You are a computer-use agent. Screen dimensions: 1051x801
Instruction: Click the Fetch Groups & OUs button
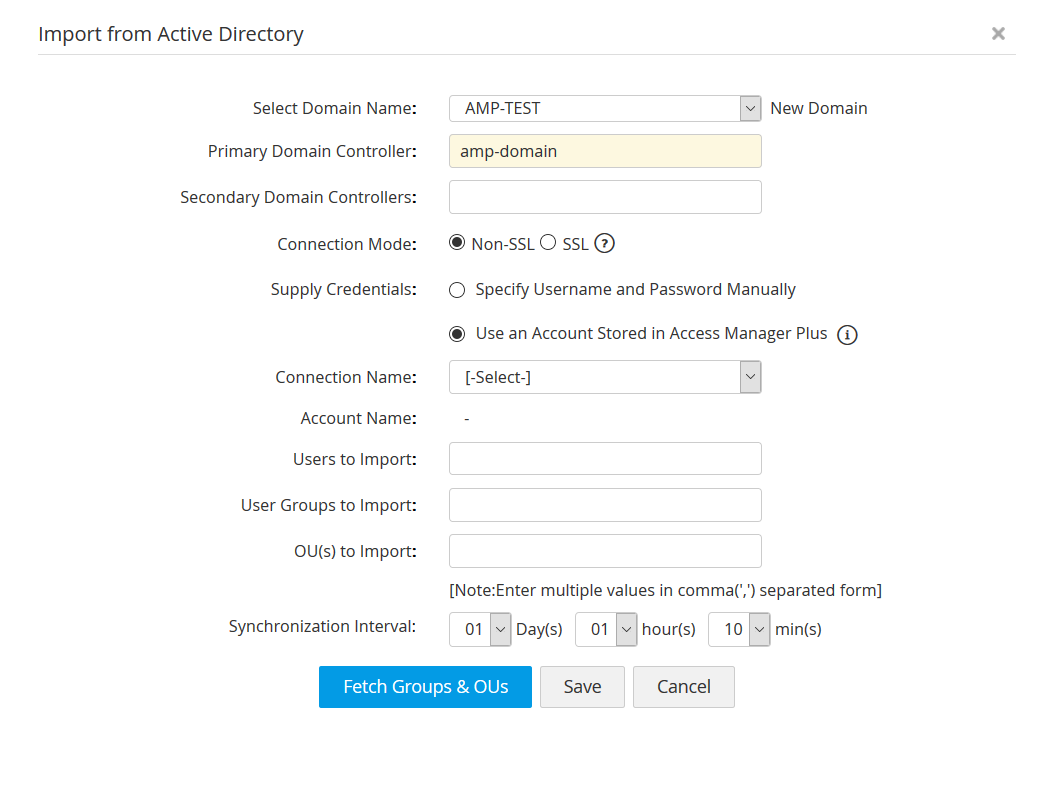coord(425,687)
